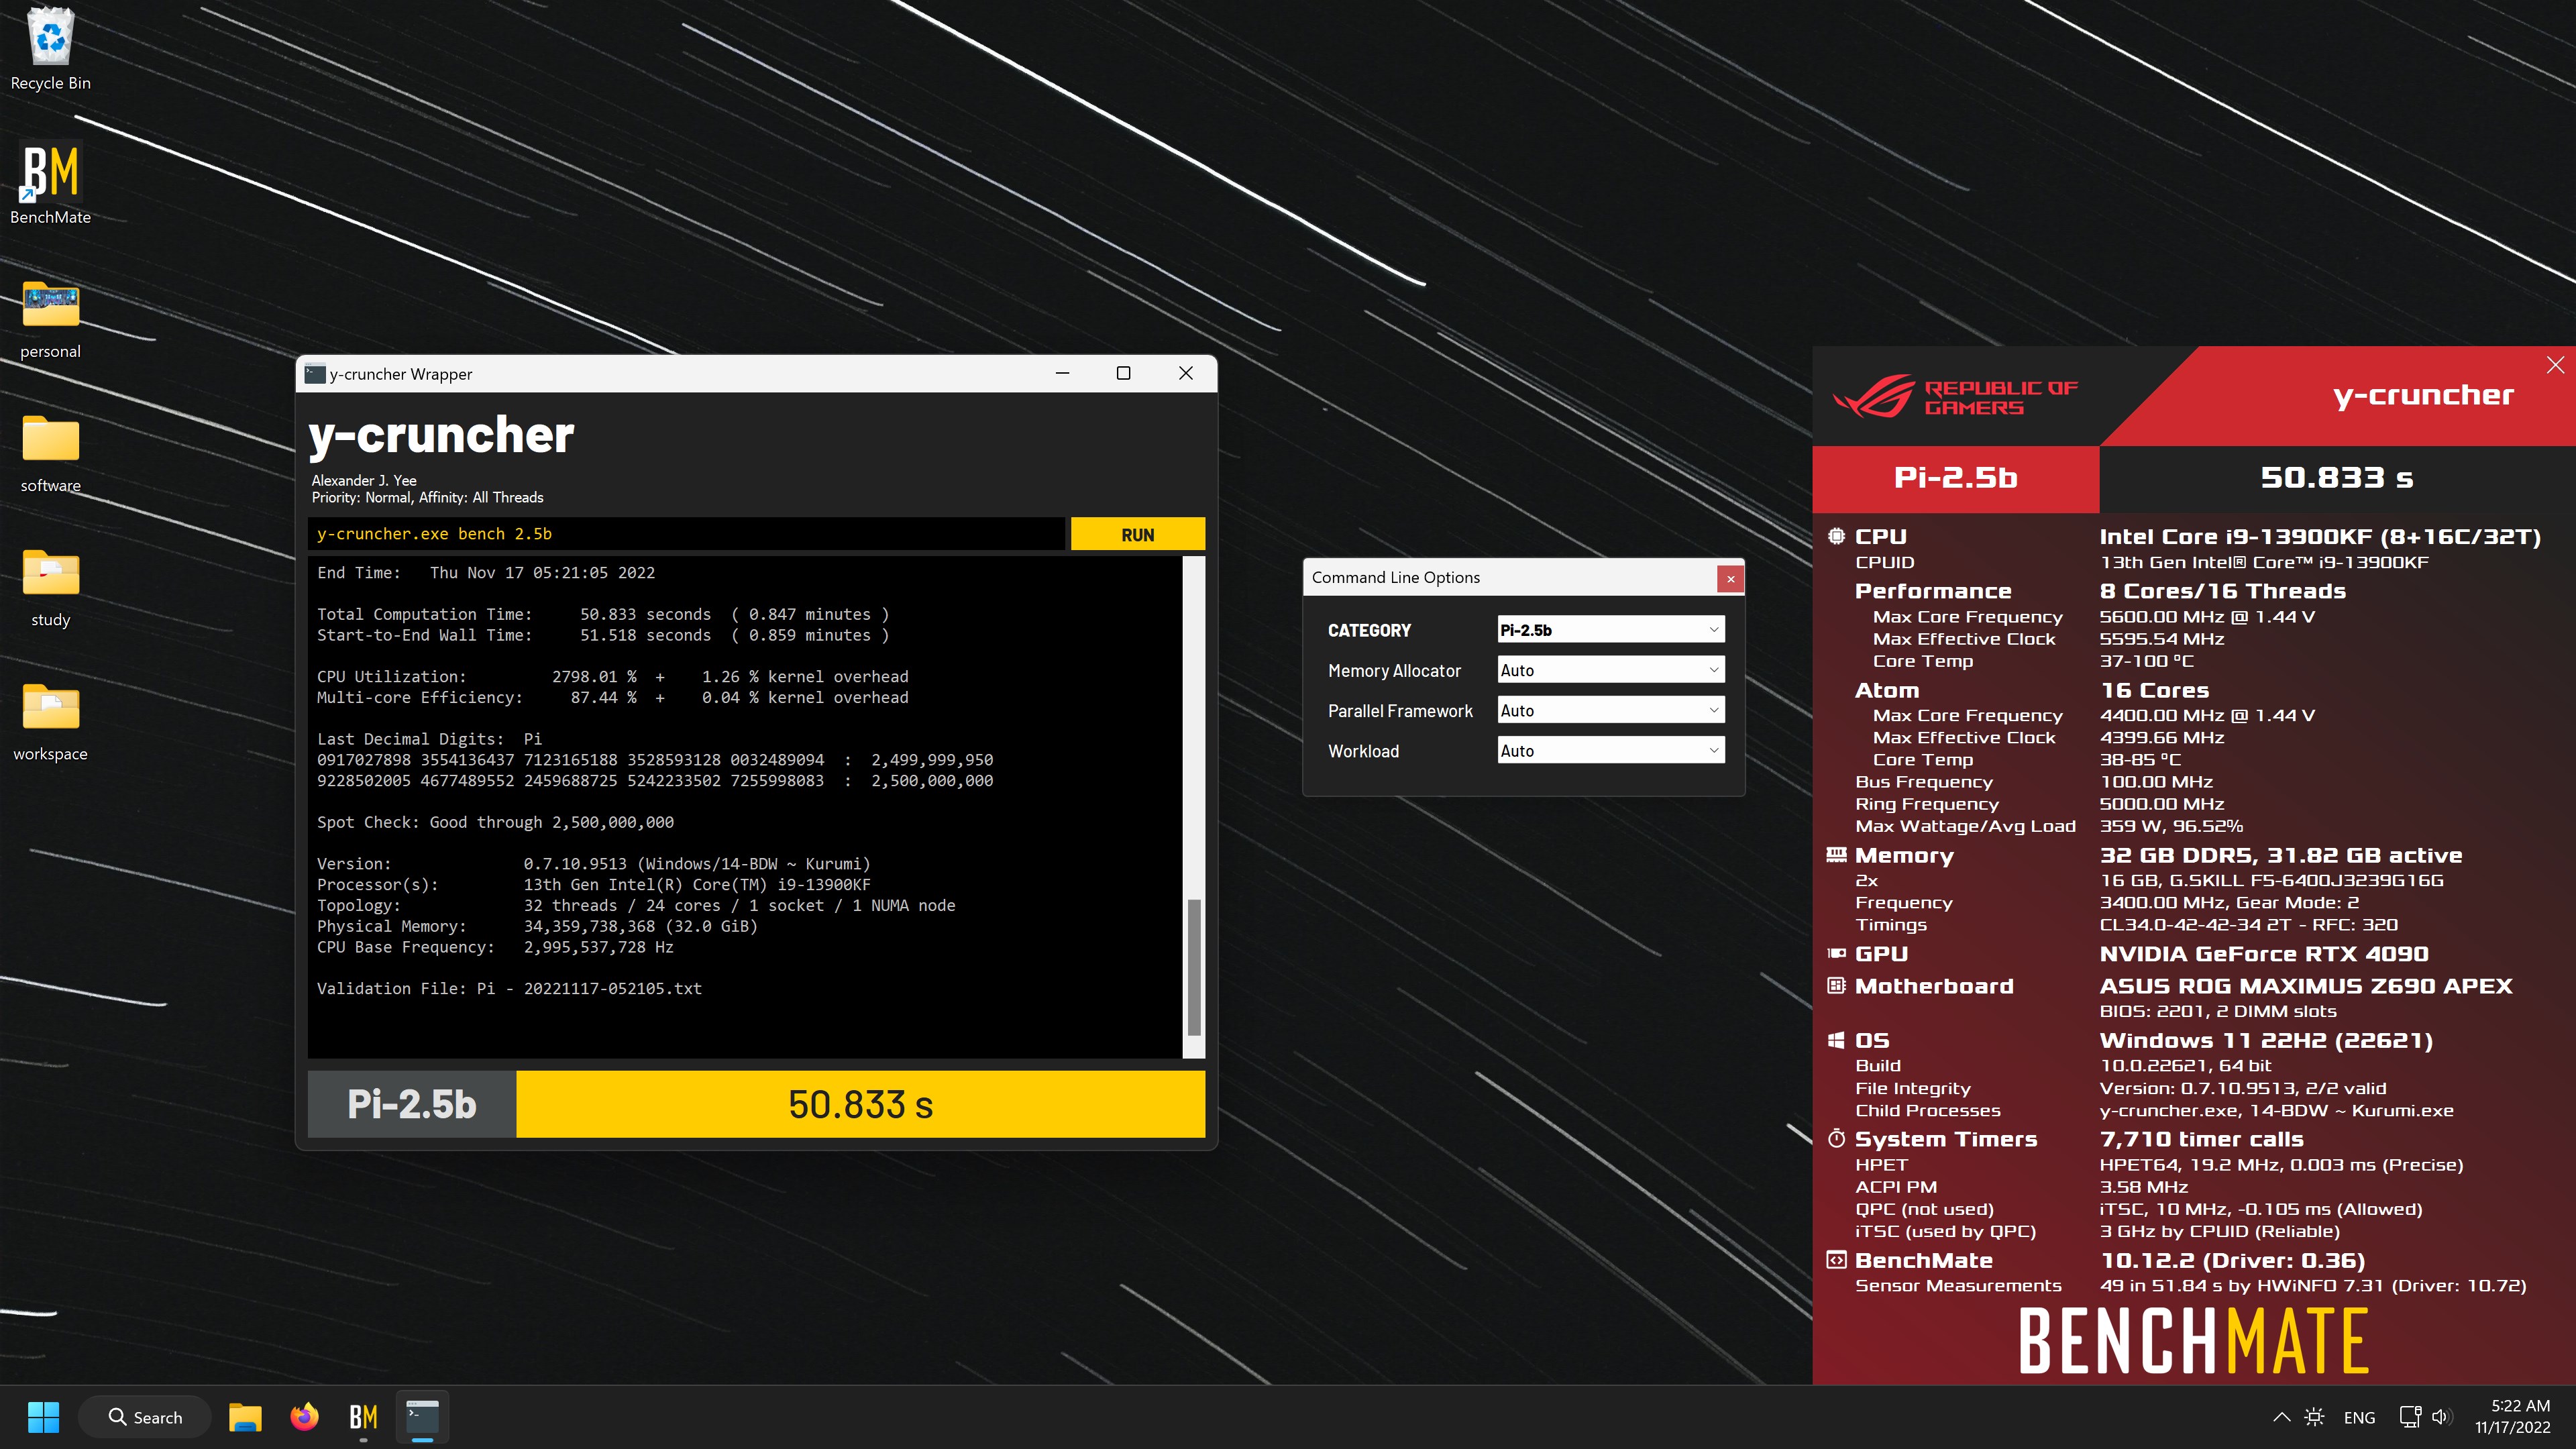This screenshot has height=1449, width=2576.
Task: Close the Command Line Options window
Action: point(1730,578)
